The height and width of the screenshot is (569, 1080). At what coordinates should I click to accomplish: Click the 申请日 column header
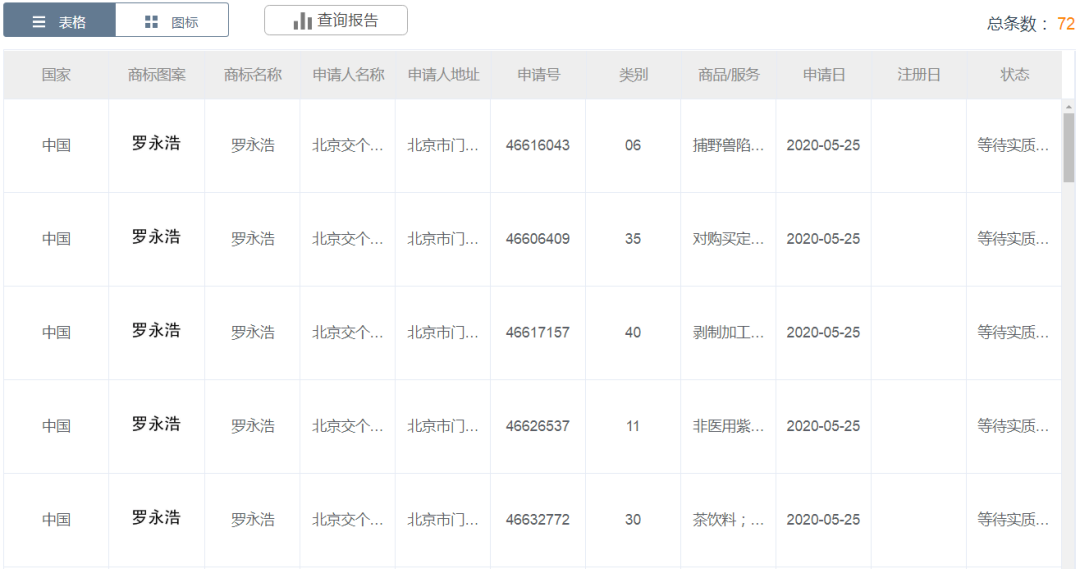(x=823, y=74)
